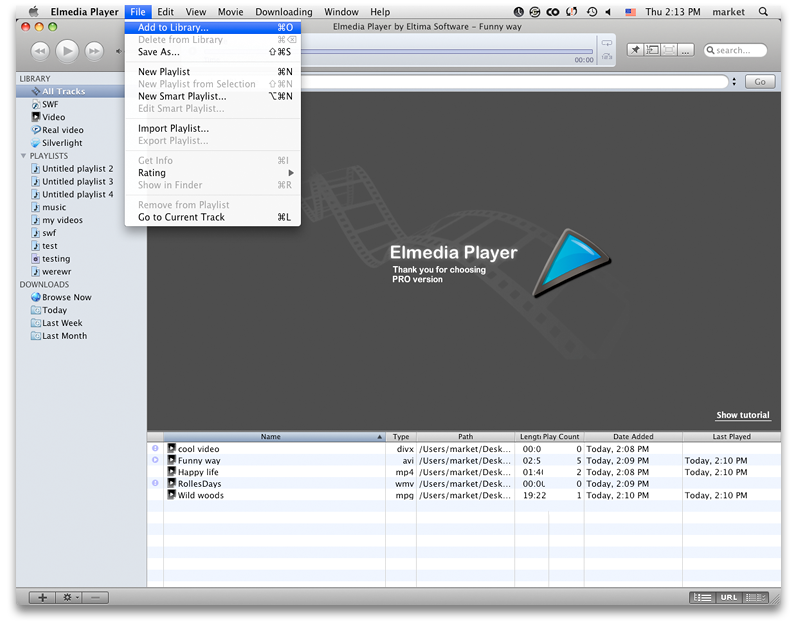Open the Window menu
The width and height of the screenshot is (799, 623).
point(341,12)
